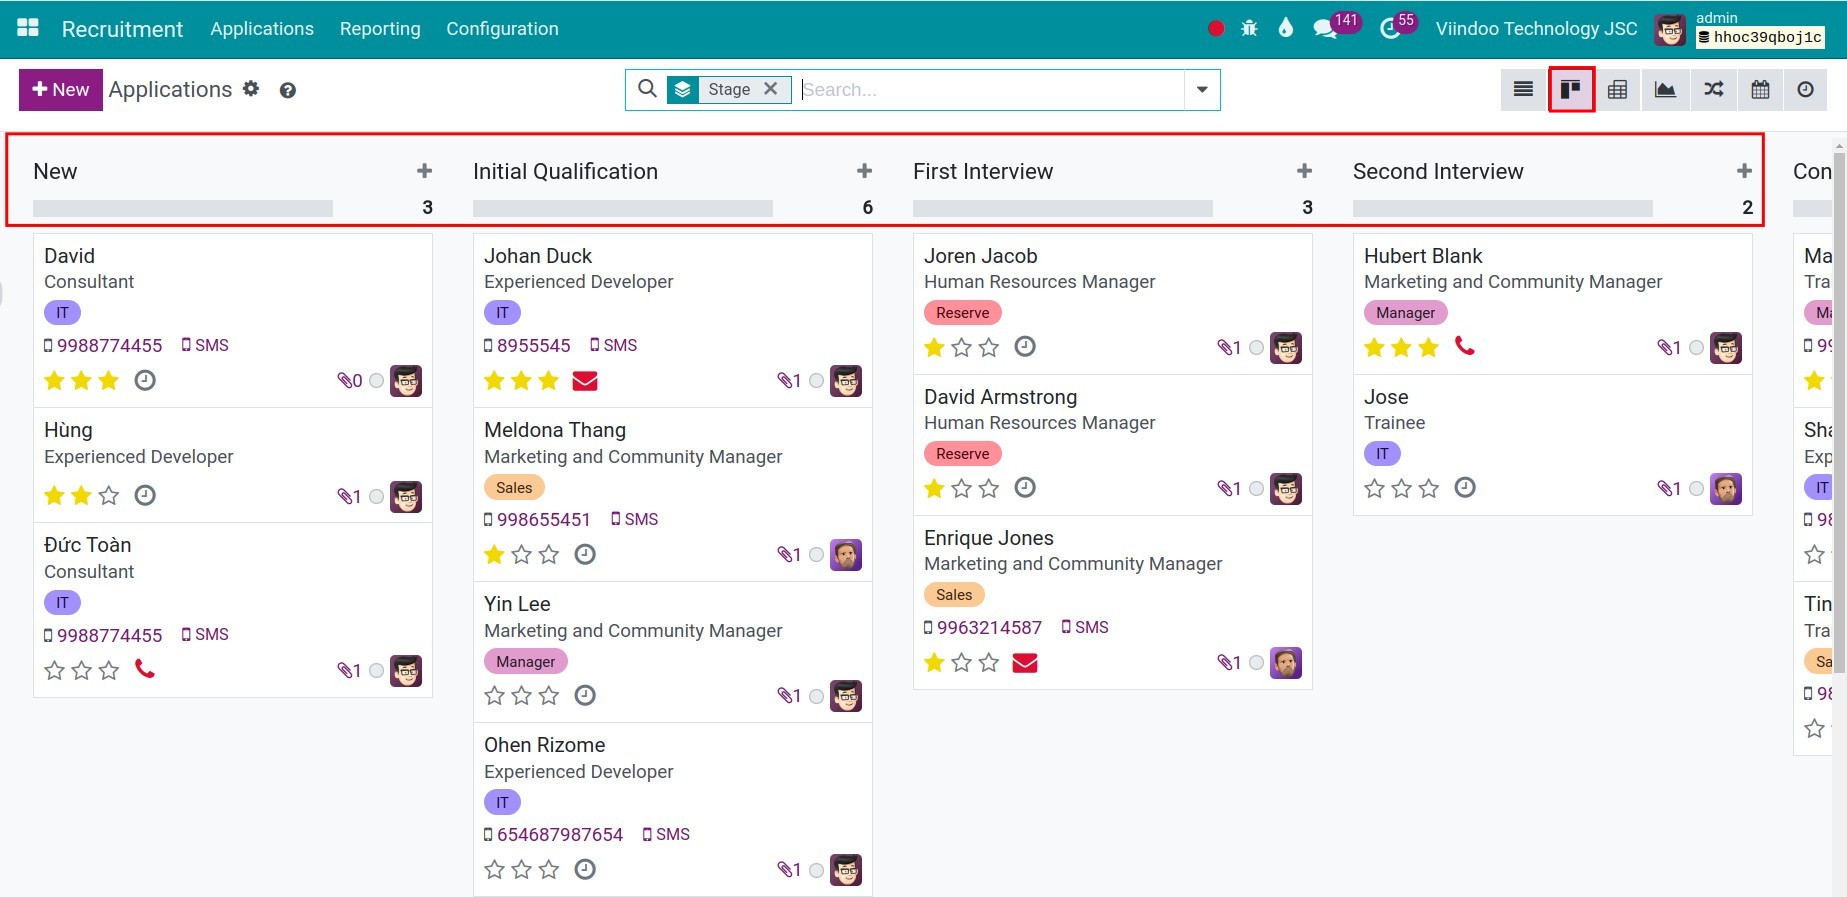
Task: Remove the Stage group filter
Action: (x=770, y=89)
